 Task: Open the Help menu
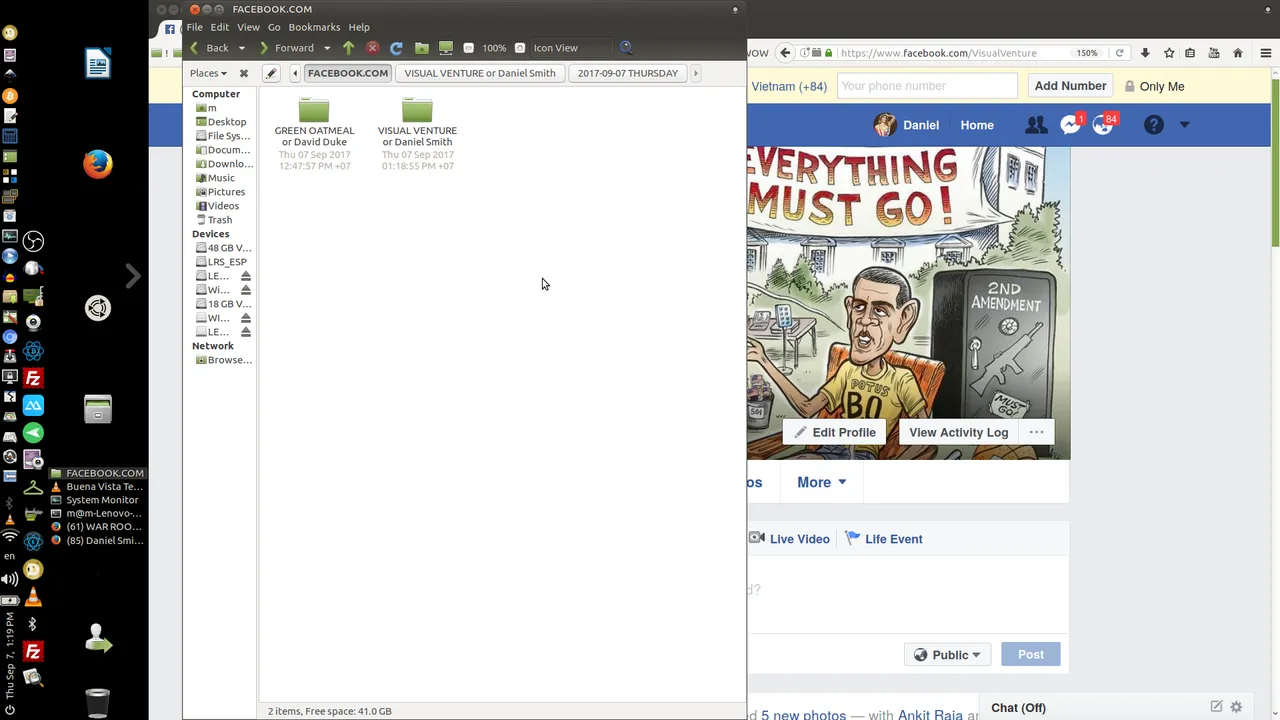359,27
